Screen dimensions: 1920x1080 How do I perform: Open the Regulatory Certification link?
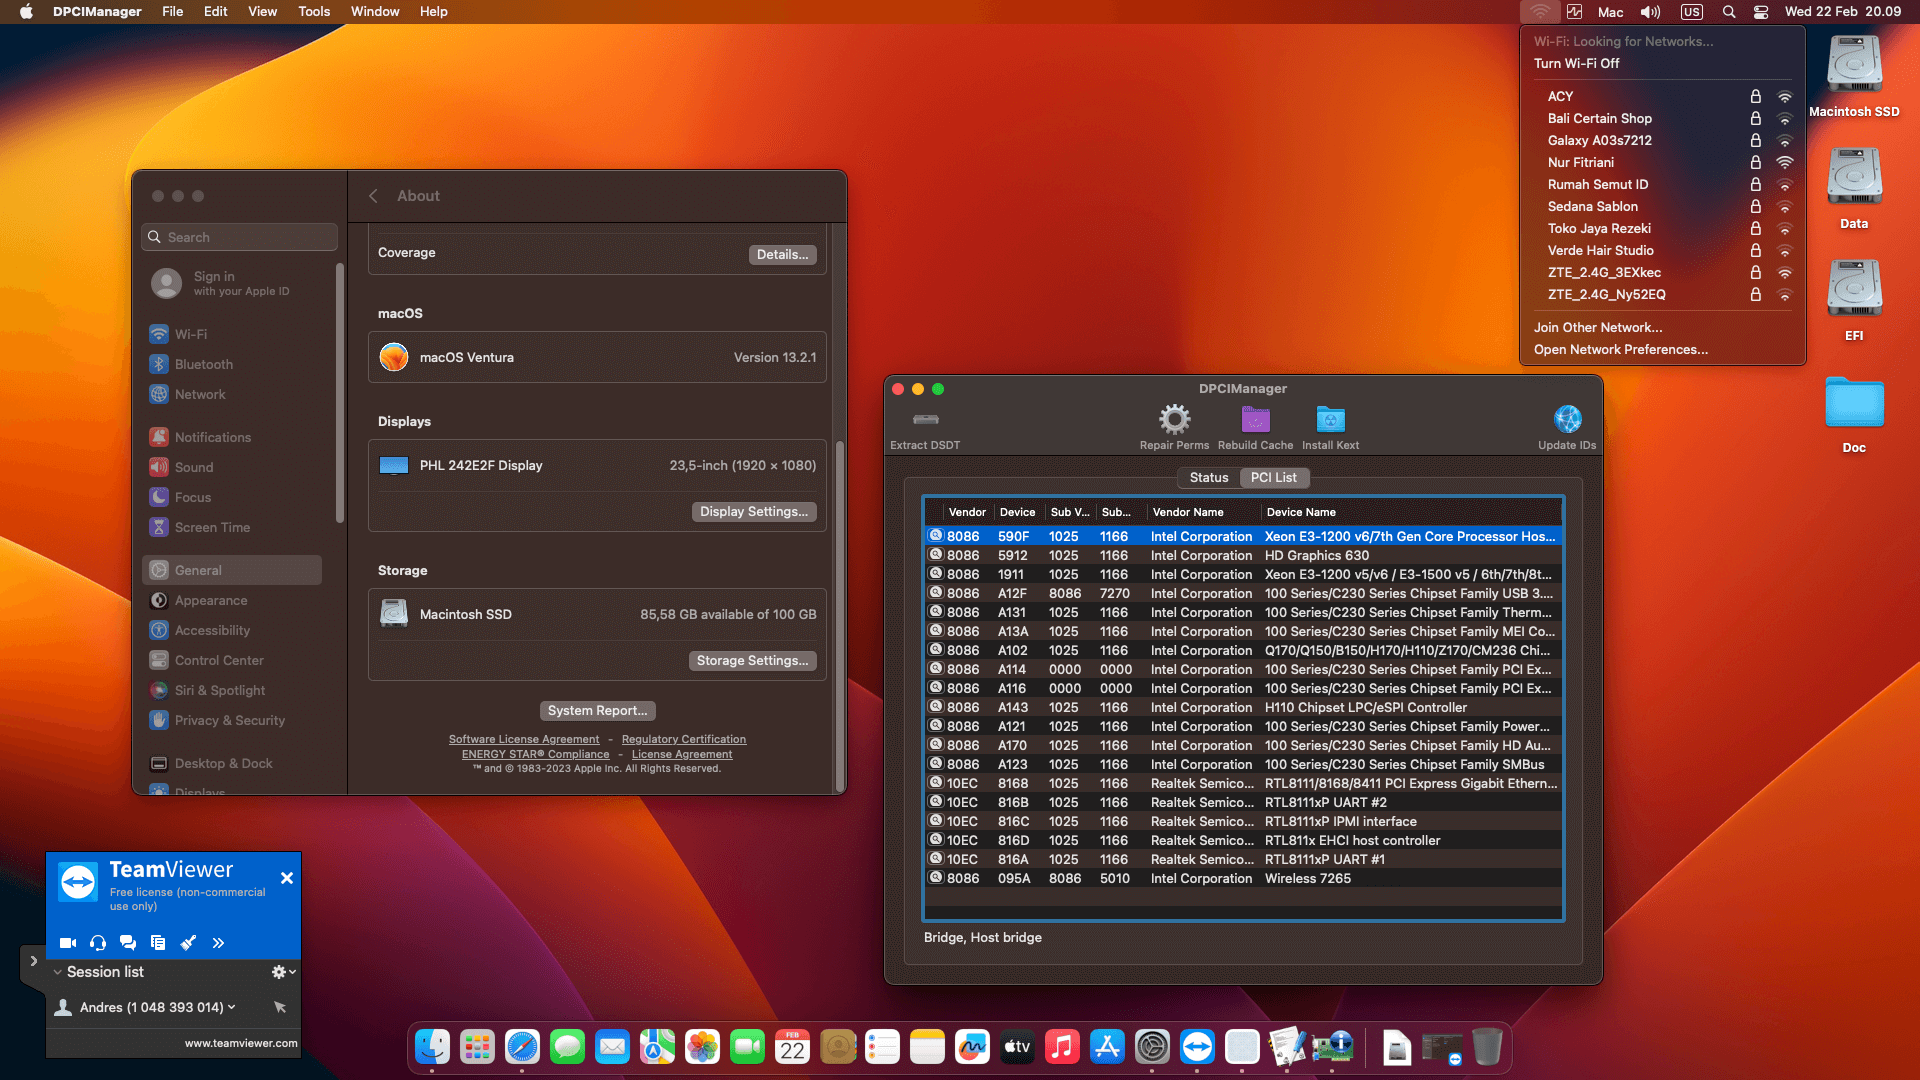[x=684, y=740]
